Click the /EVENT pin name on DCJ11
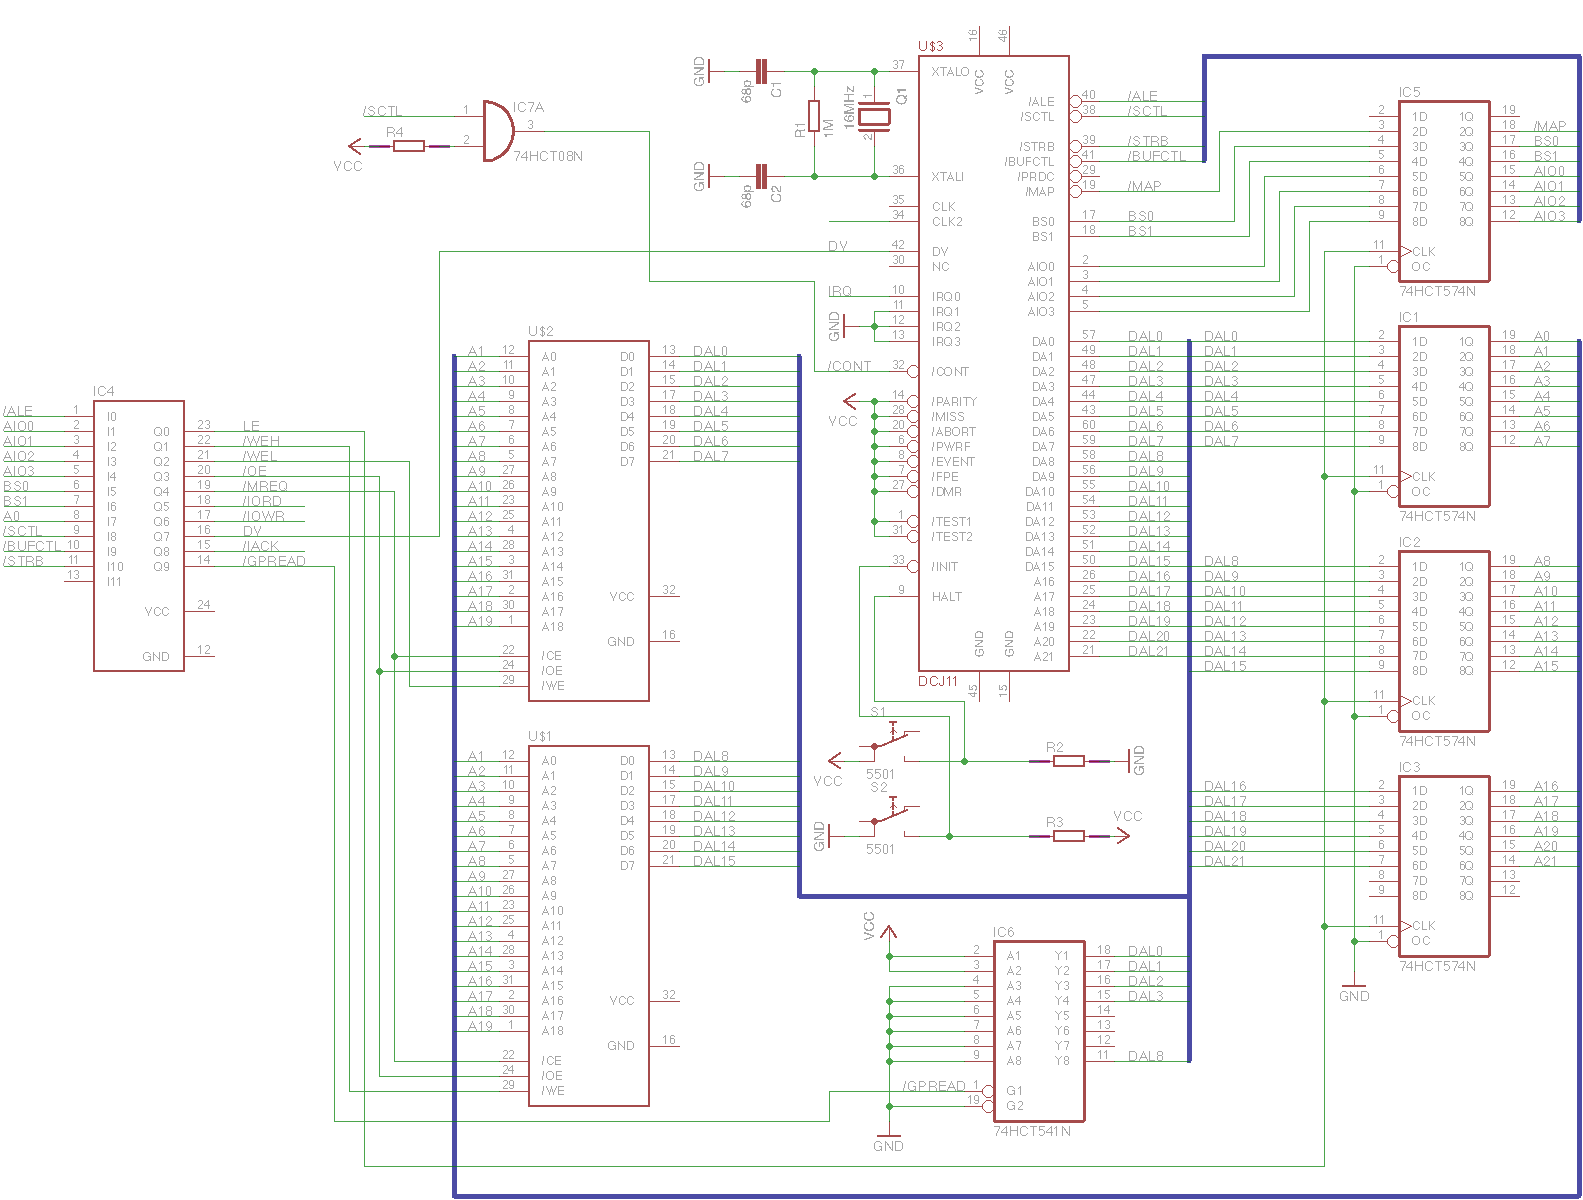 point(953,462)
